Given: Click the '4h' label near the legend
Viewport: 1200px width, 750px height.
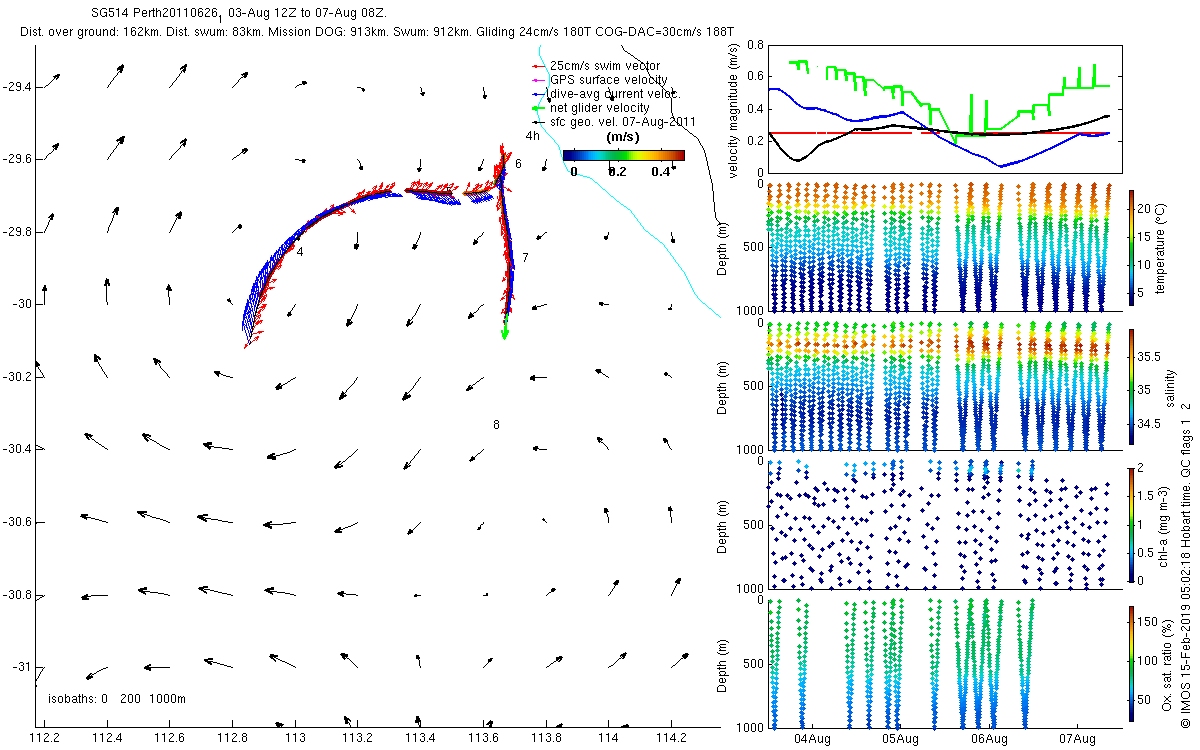Looking at the screenshot, I should 532,135.
